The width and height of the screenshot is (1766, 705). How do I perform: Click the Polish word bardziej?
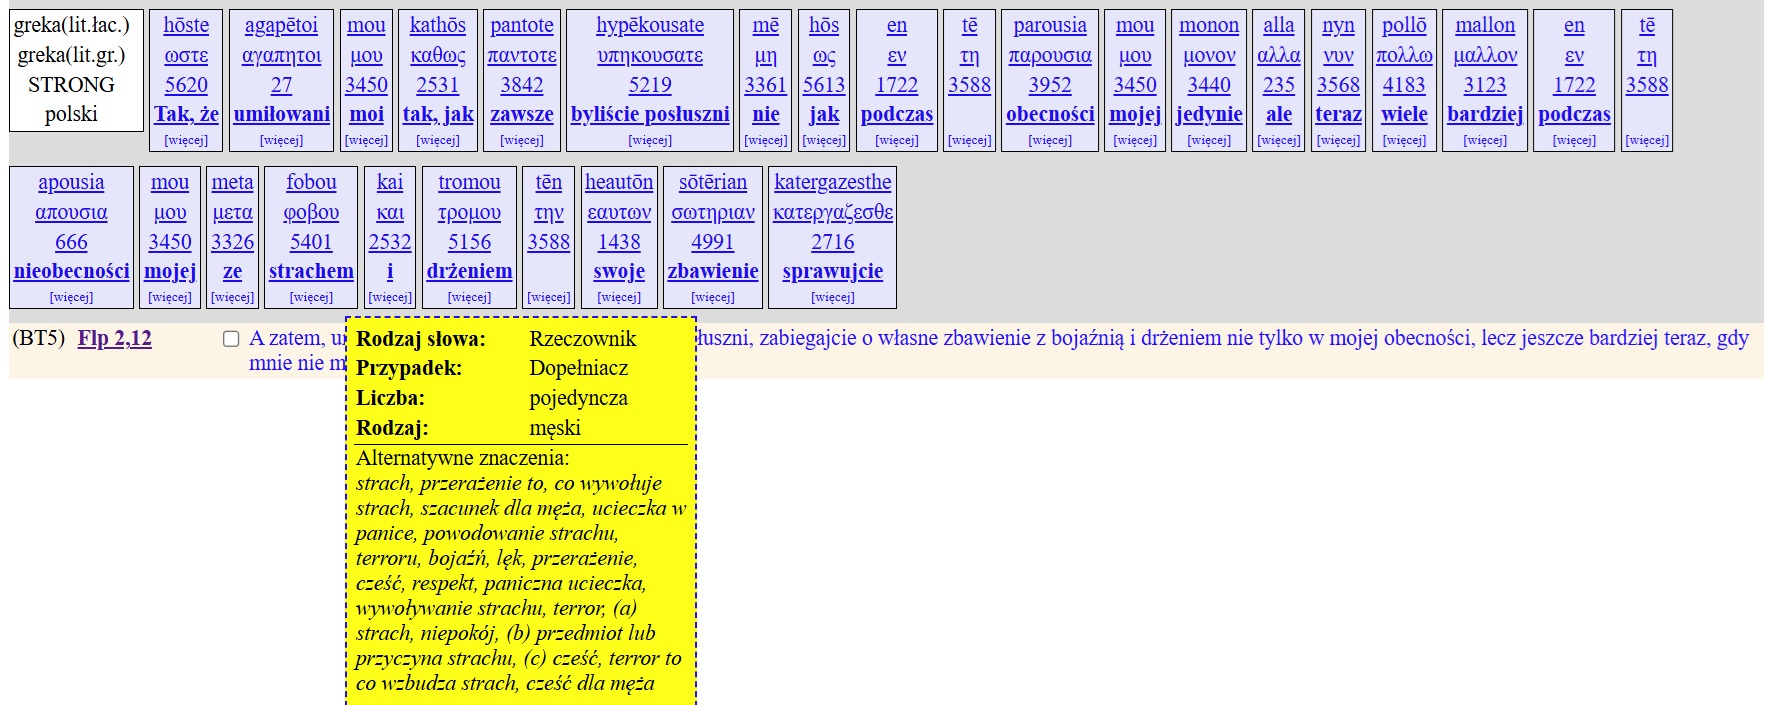pos(1485,114)
